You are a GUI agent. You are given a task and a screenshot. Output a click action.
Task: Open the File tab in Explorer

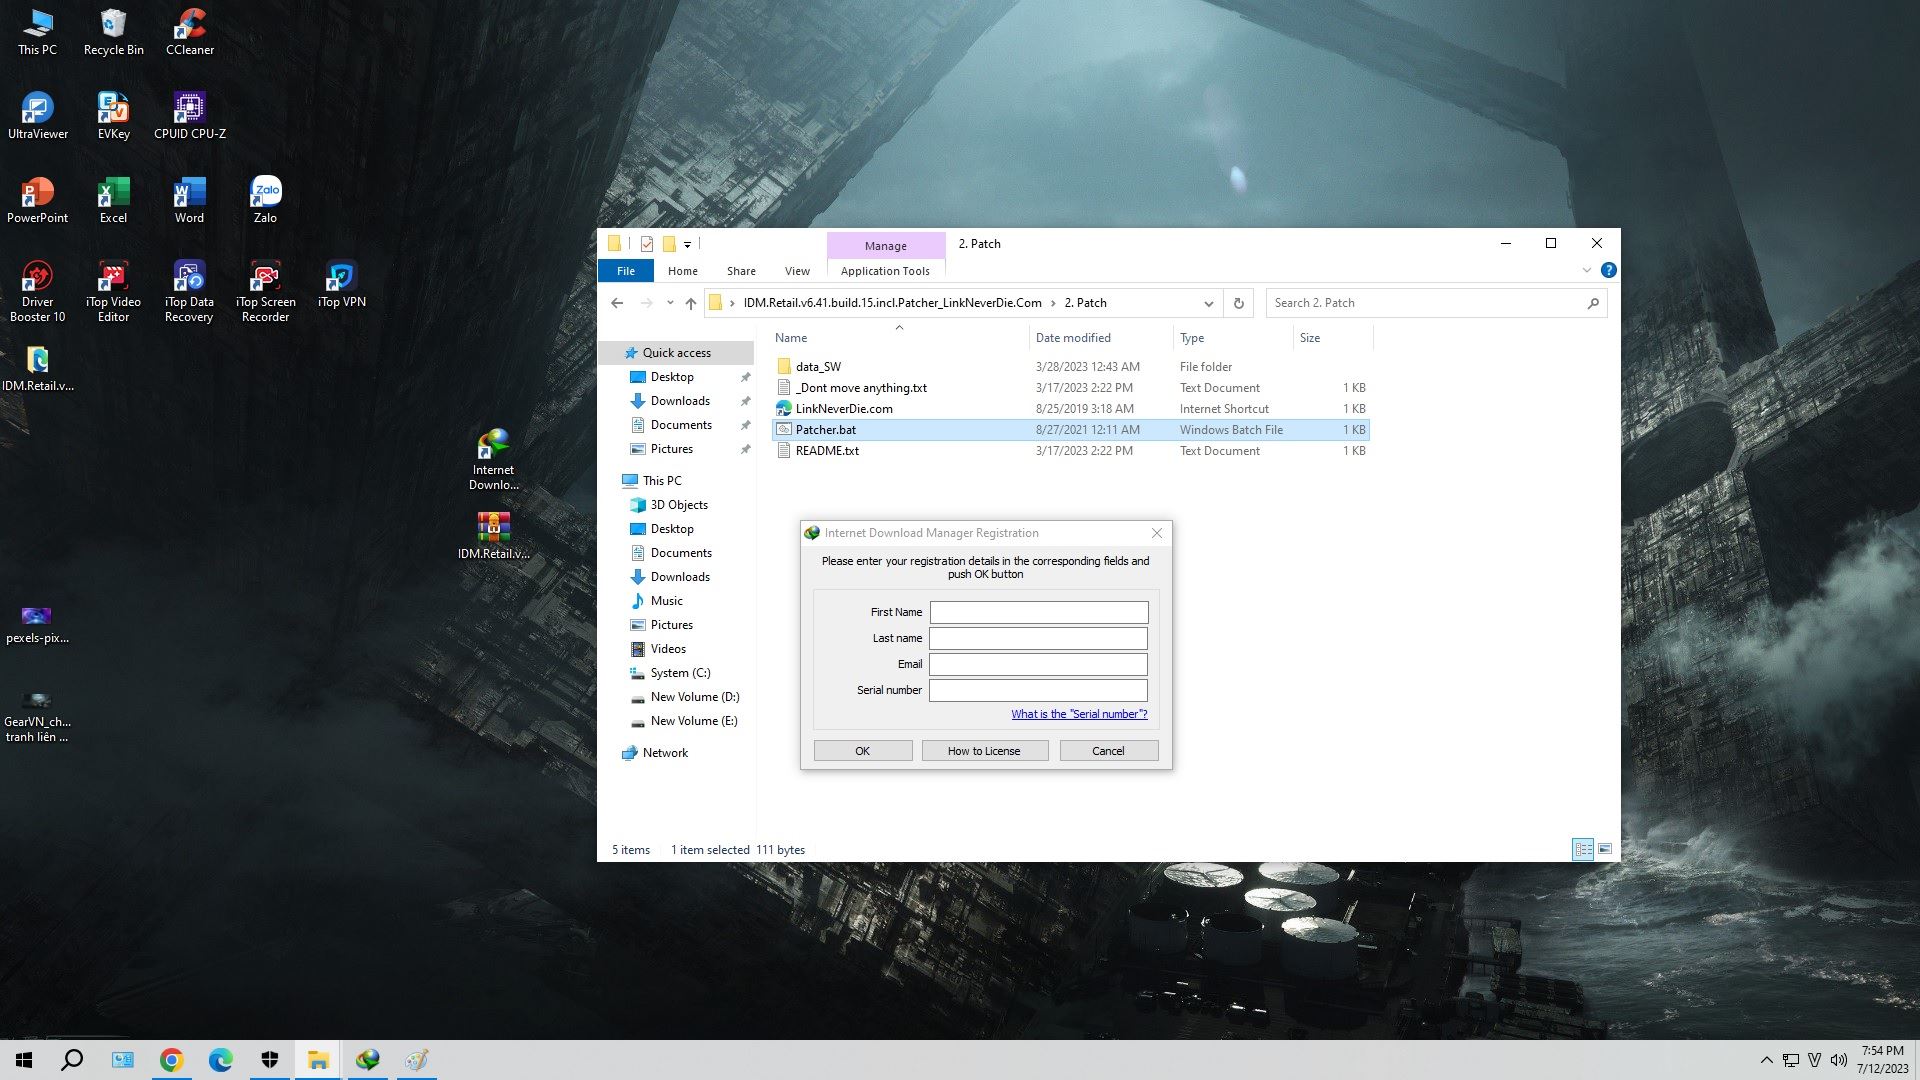tap(626, 271)
